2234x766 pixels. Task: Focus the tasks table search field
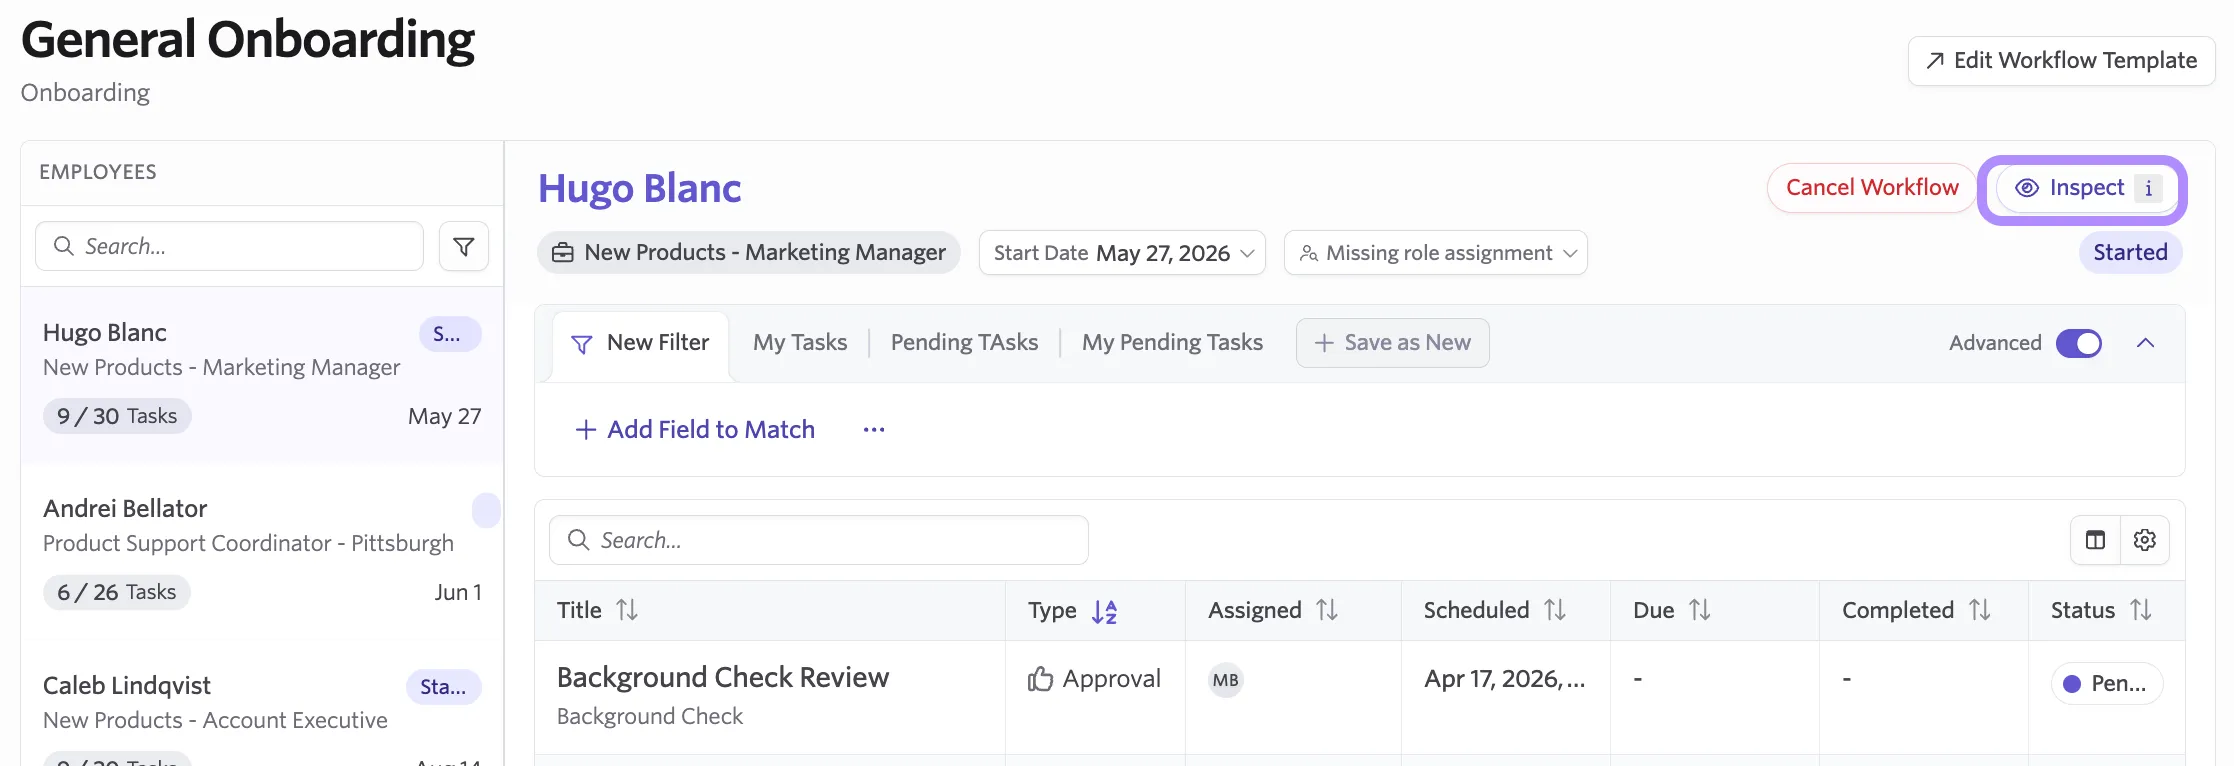click(819, 540)
